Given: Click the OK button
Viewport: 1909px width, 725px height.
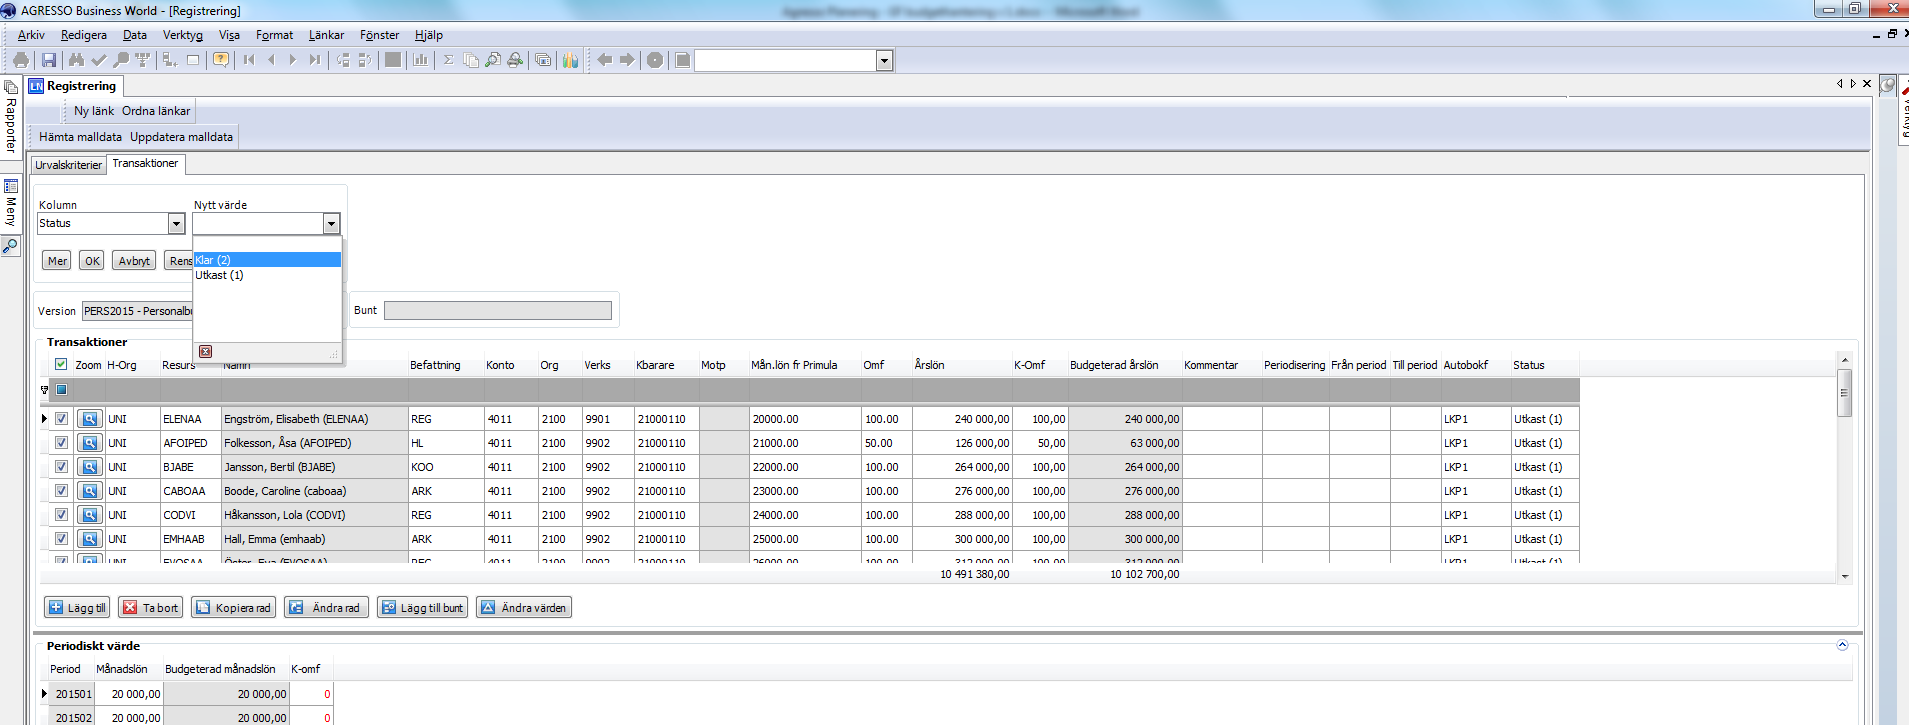Looking at the screenshot, I should [x=92, y=261].
